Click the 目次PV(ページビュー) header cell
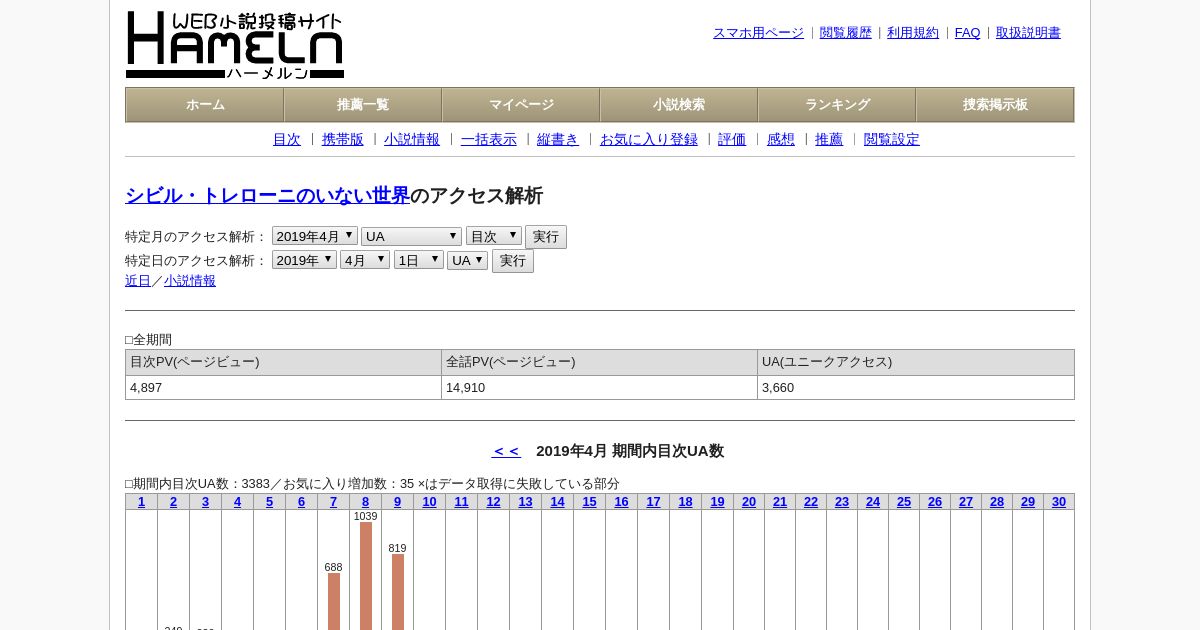Image resolution: width=1200 pixels, height=630 pixels. (x=283, y=362)
